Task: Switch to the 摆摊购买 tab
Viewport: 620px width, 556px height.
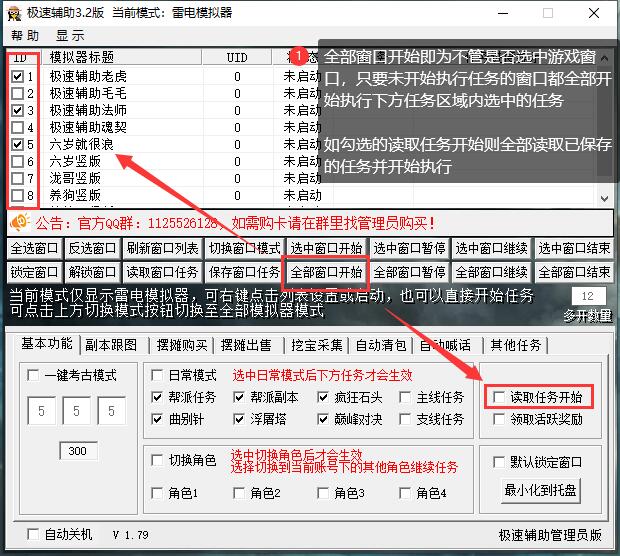Action: point(182,345)
